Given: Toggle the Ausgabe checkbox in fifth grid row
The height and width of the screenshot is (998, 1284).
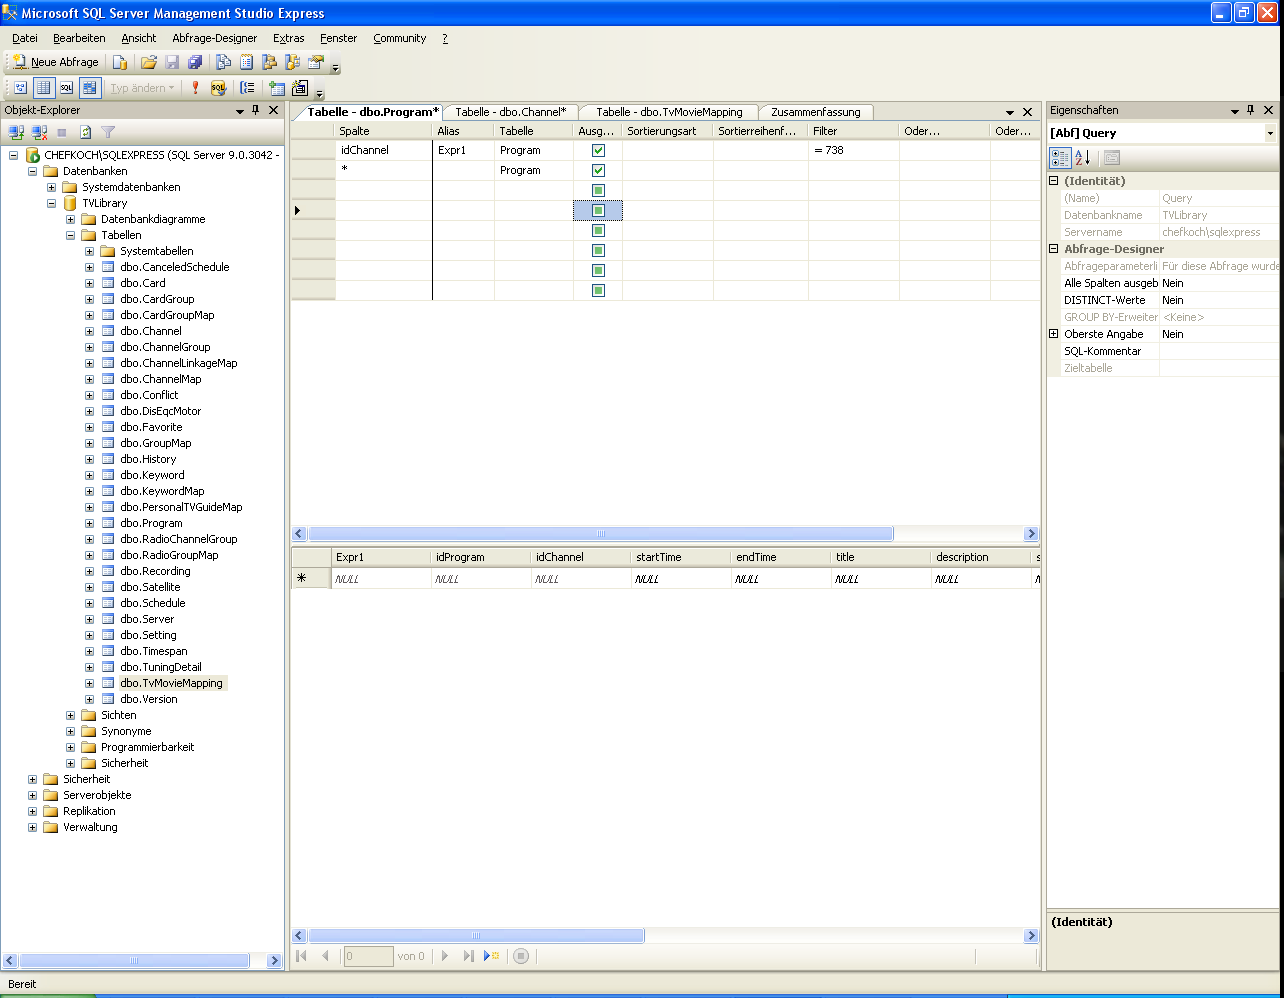Looking at the screenshot, I should pos(598,230).
